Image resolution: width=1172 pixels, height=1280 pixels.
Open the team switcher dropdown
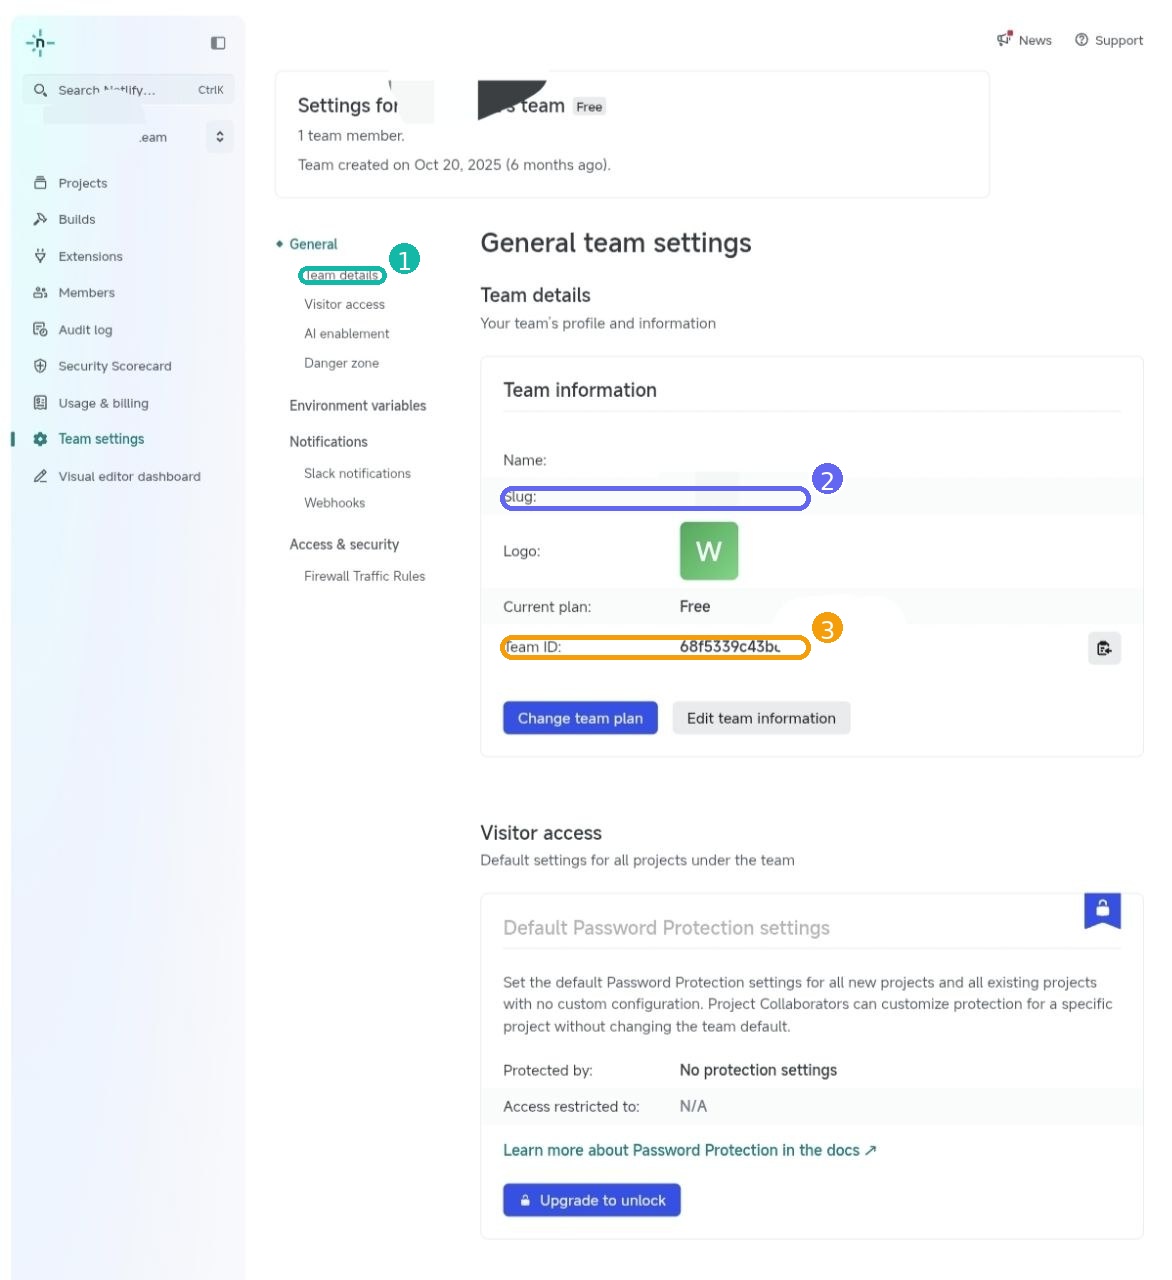(219, 136)
